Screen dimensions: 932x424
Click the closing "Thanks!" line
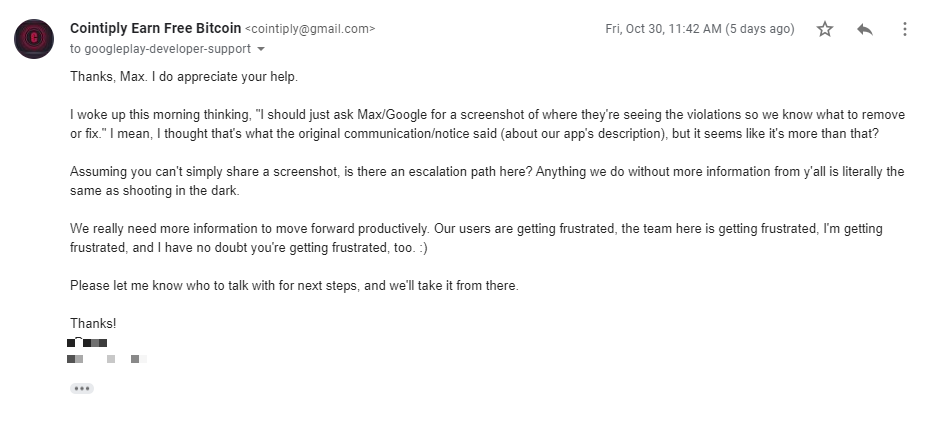(93, 324)
